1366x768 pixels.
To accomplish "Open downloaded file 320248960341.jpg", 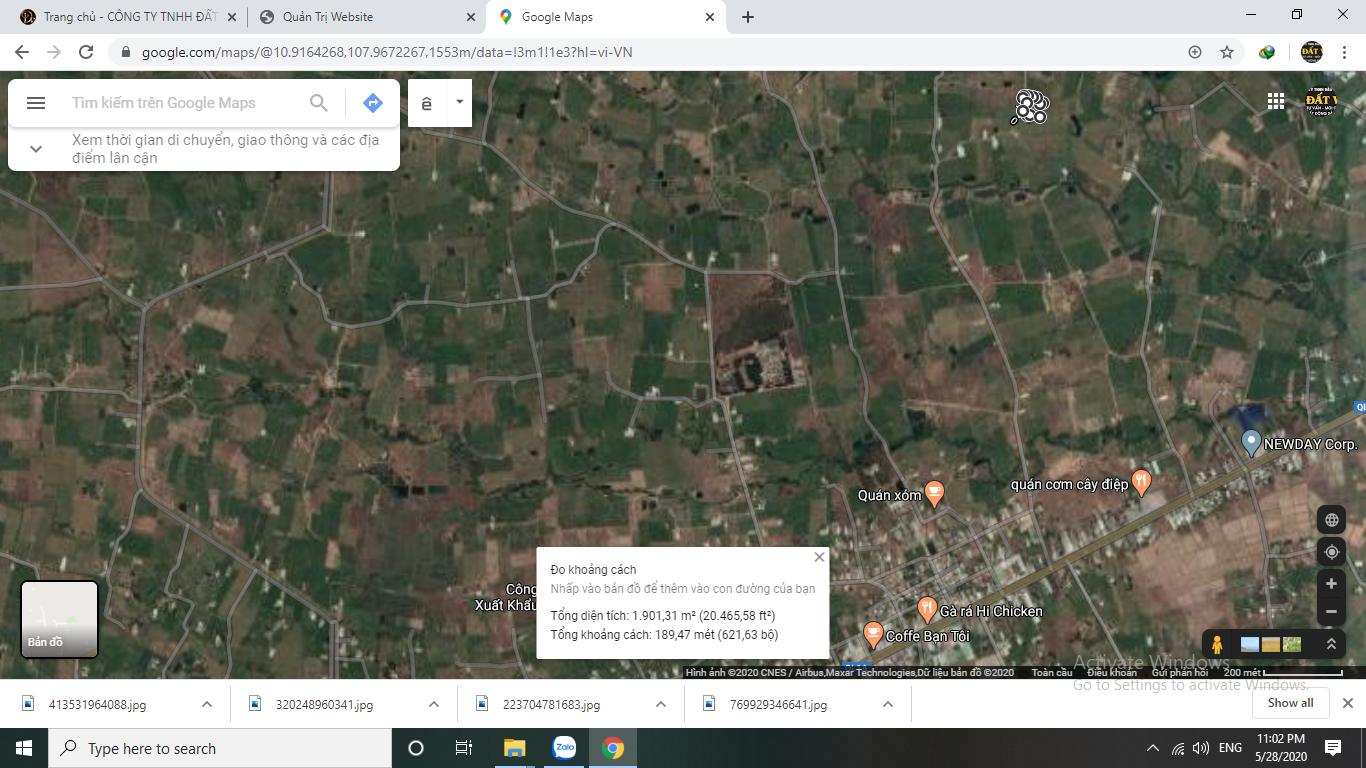I will pyautogui.click(x=325, y=704).
